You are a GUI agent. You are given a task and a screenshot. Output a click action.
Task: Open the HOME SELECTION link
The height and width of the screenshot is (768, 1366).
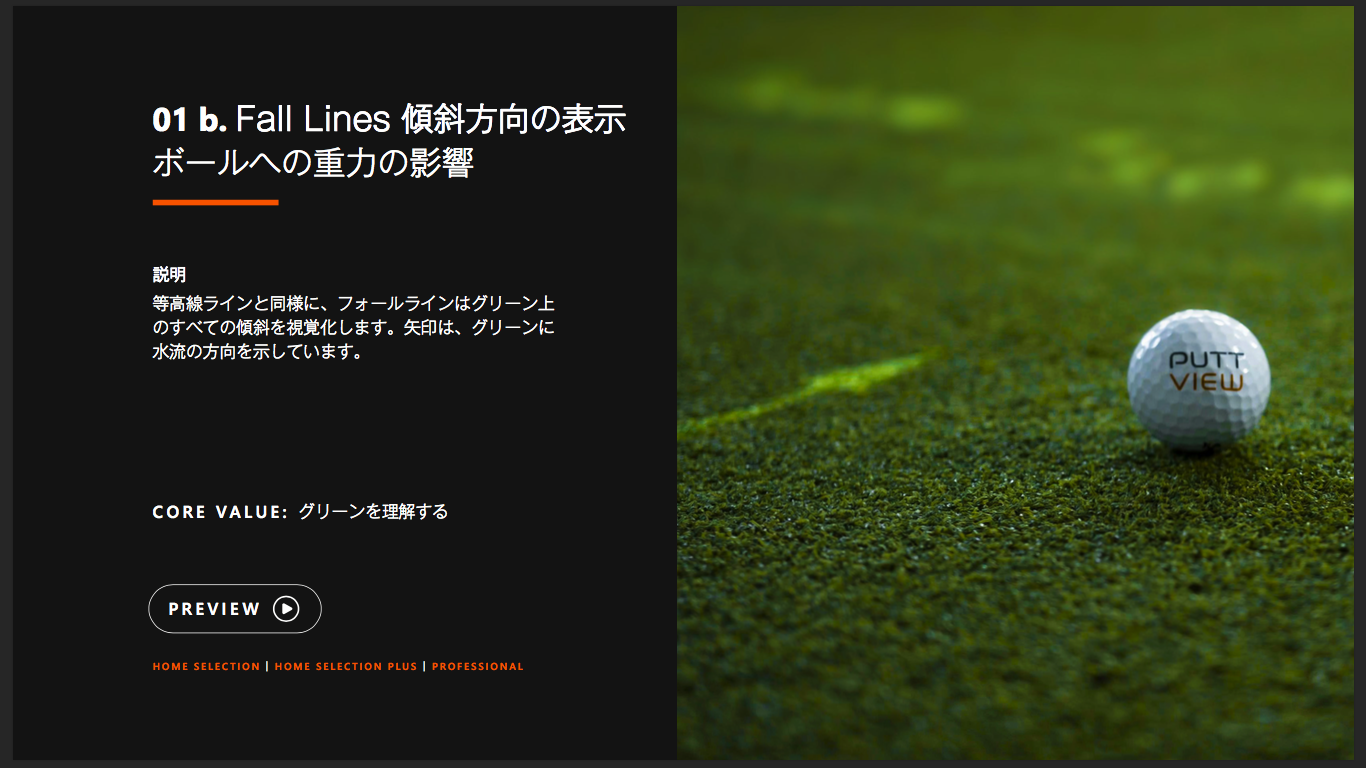tap(206, 667)
